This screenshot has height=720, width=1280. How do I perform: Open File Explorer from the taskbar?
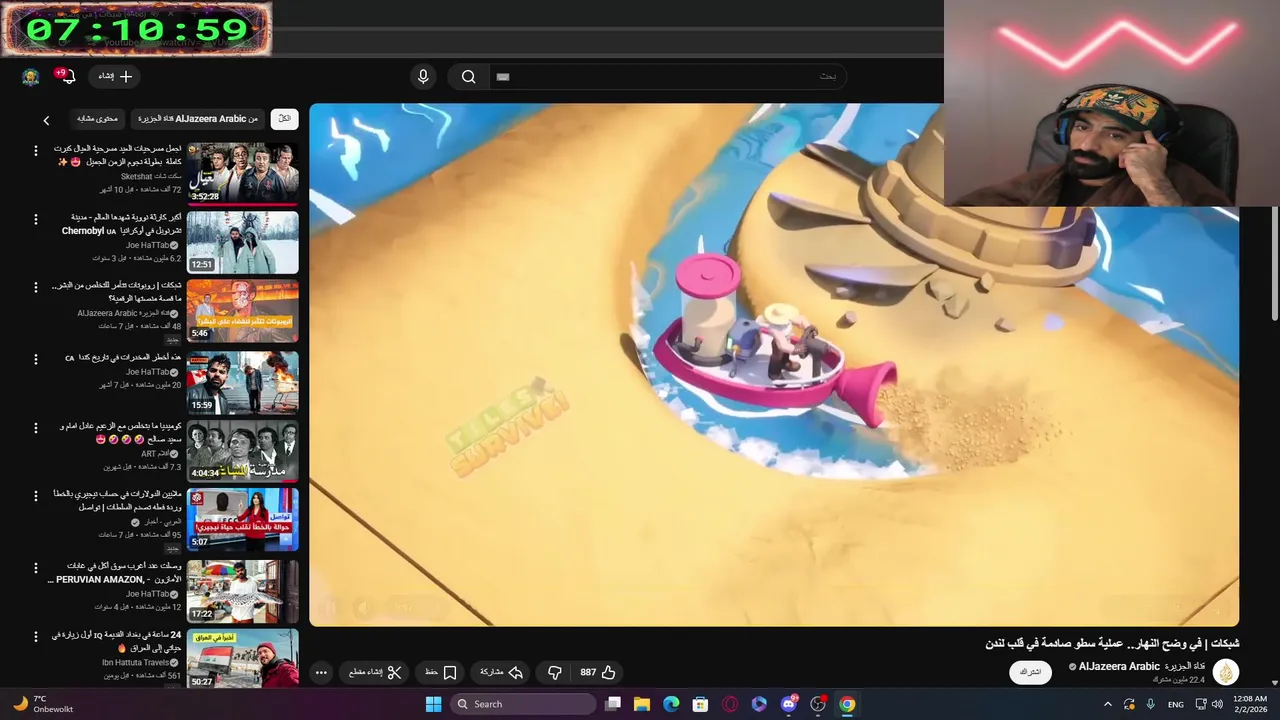[x=642, y=704]
